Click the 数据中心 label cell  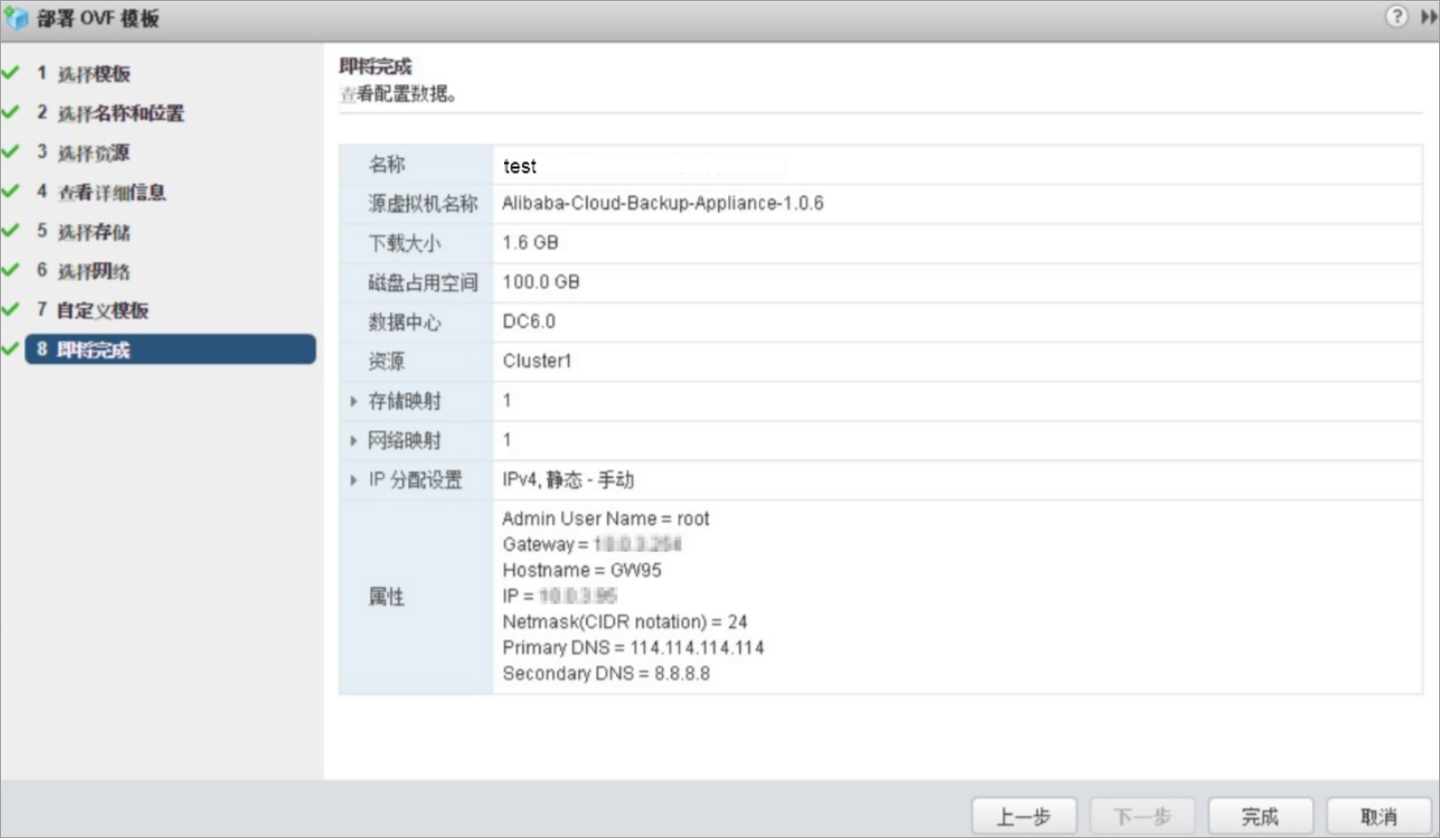pyautogui.click(x=416, y=323)
